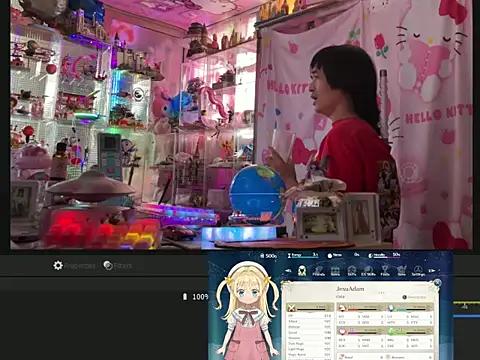Open the Friends tab in game menu
Image resolution: width=480 pixels, height=360 pixels.
[319, 271]
